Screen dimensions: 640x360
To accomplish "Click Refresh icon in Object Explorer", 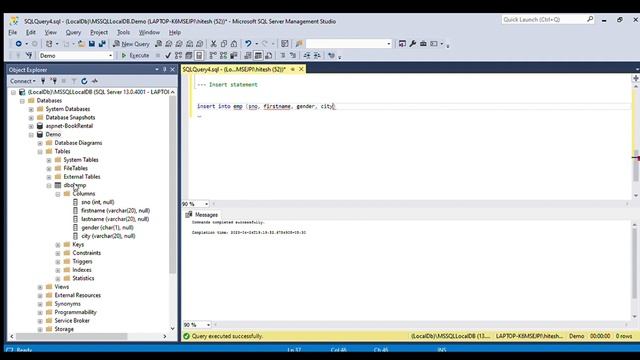I will click(x=84, y=81).
